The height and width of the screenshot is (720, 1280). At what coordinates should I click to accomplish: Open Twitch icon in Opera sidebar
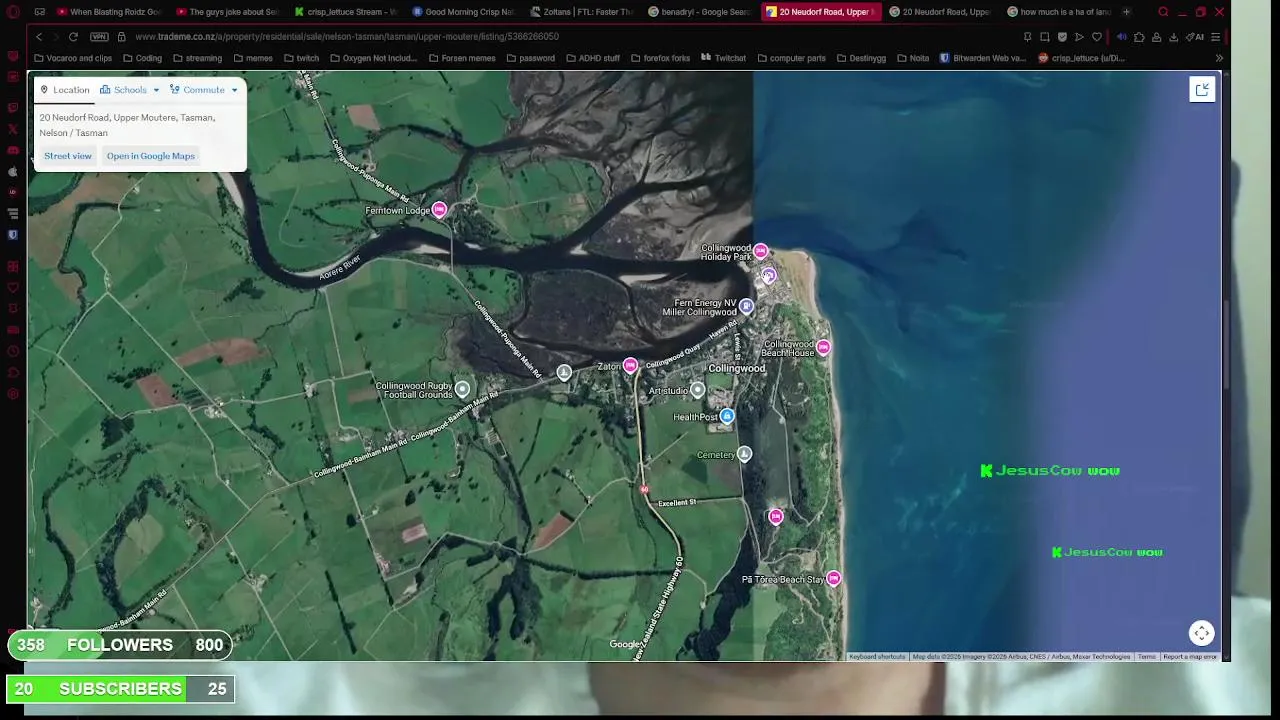point(13,107)
